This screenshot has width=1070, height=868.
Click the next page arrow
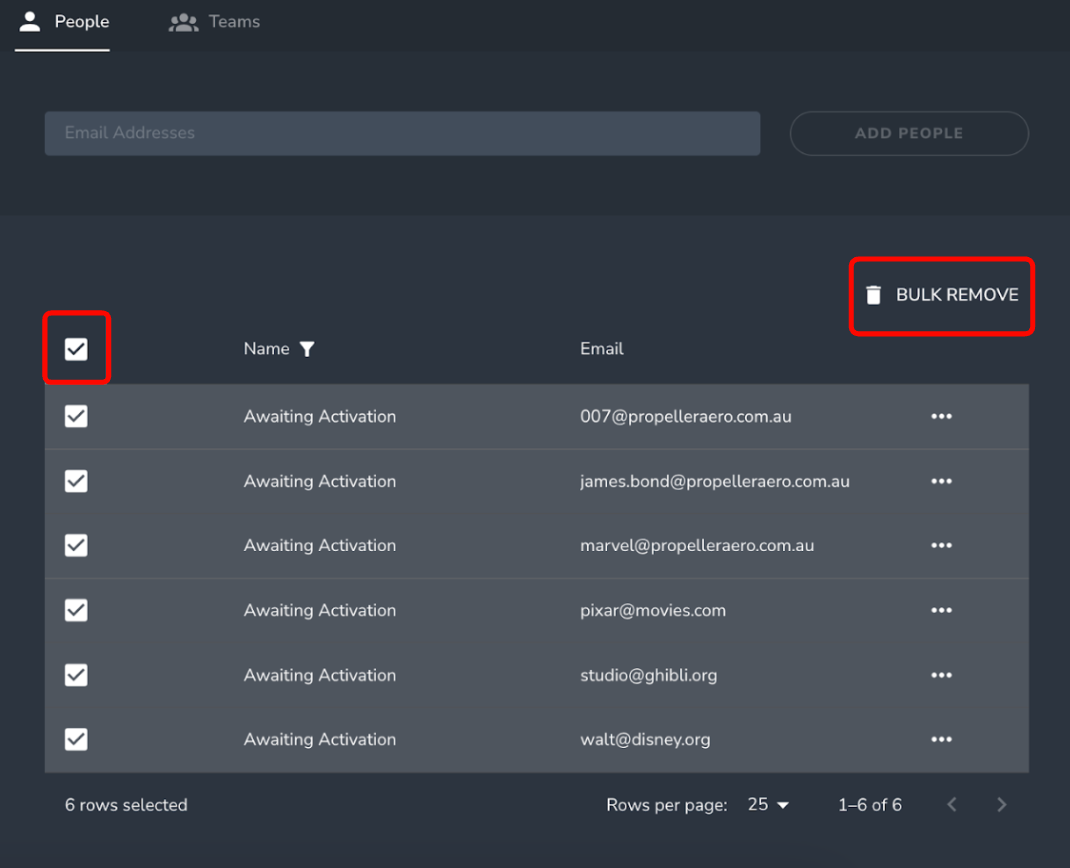point(1001,804)
